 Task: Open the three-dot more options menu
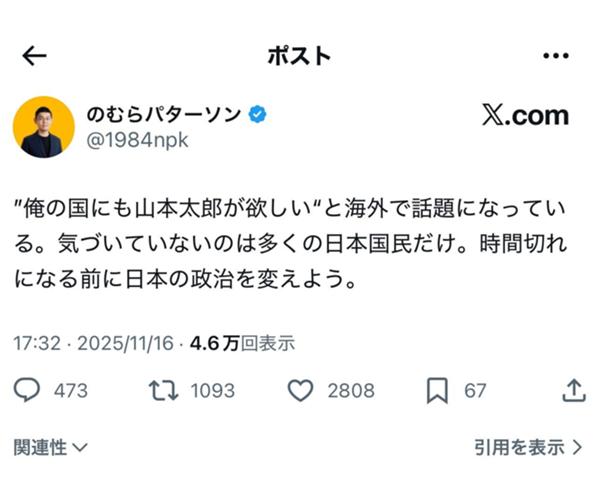point(555,56)
